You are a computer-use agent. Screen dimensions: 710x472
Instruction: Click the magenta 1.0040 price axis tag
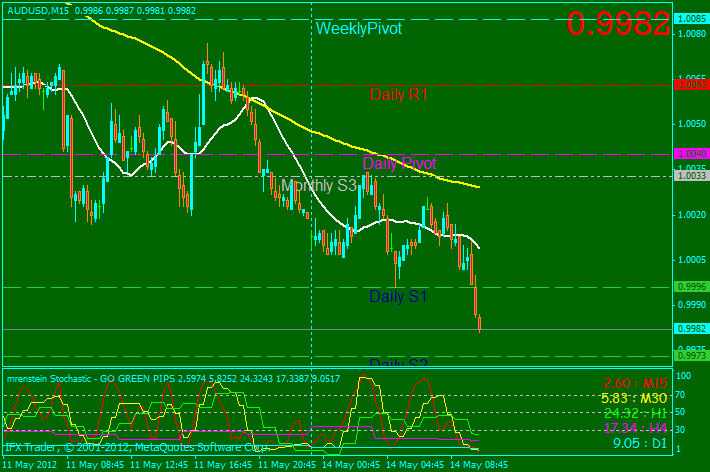coord(691,154)
